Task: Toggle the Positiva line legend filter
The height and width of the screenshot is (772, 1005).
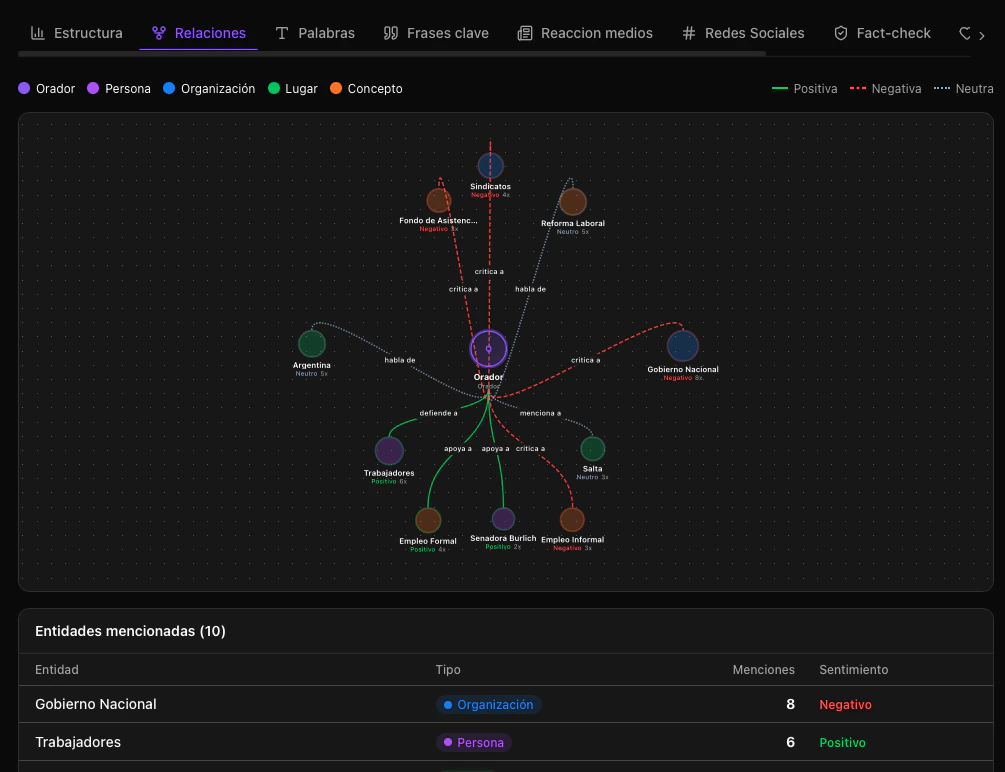Action: [778, 88]
